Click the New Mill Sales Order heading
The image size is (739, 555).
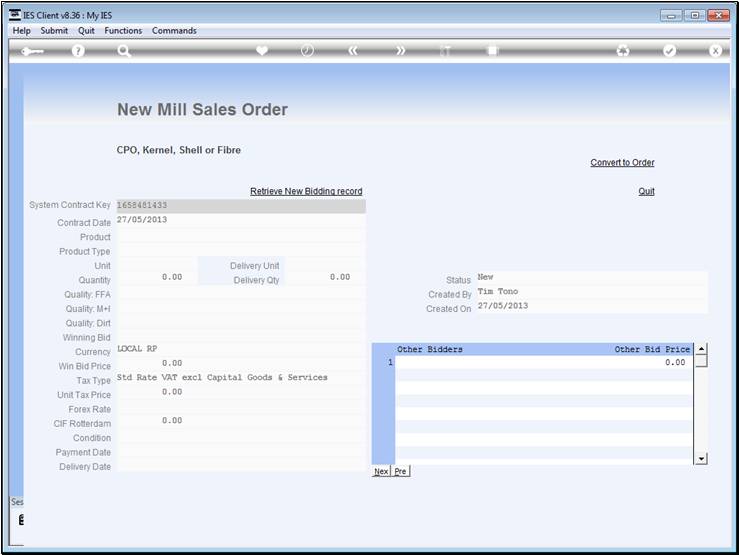pyautogui.click(x=202, y=110)
